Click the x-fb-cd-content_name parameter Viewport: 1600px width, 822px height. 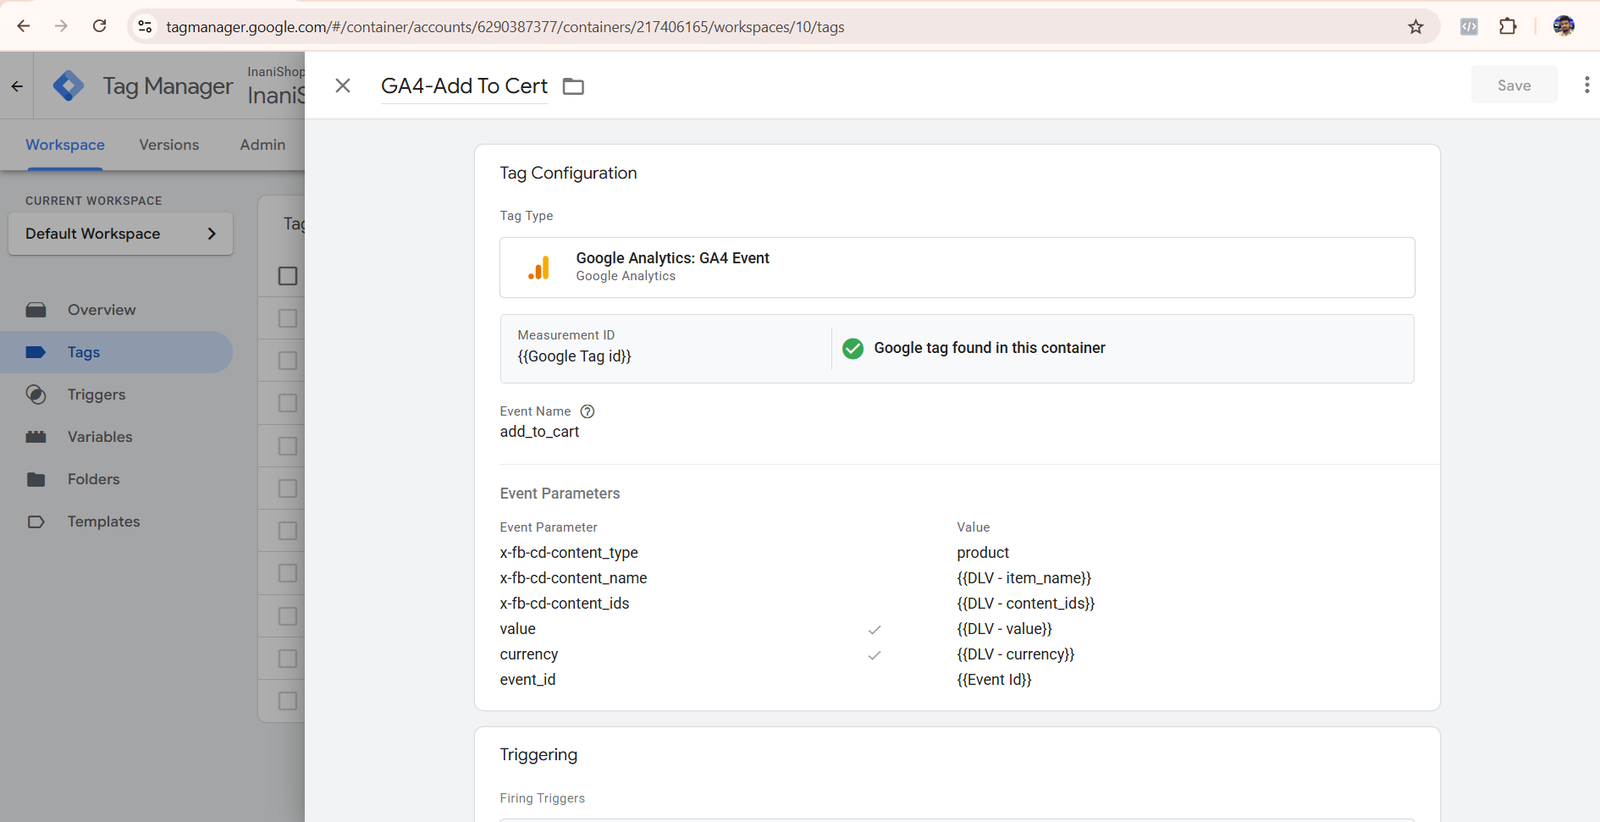pos(574,578)
